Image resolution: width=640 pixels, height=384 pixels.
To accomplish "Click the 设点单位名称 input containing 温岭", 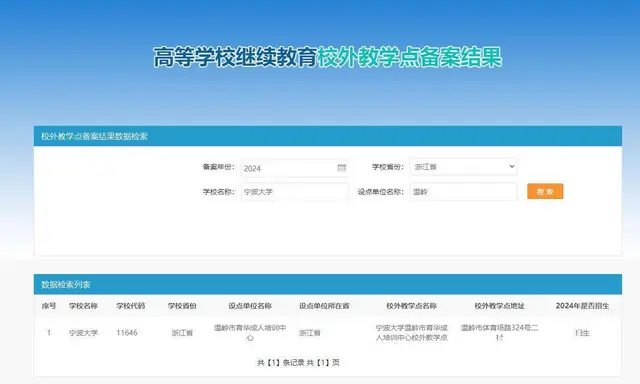I will click(464, 191).
